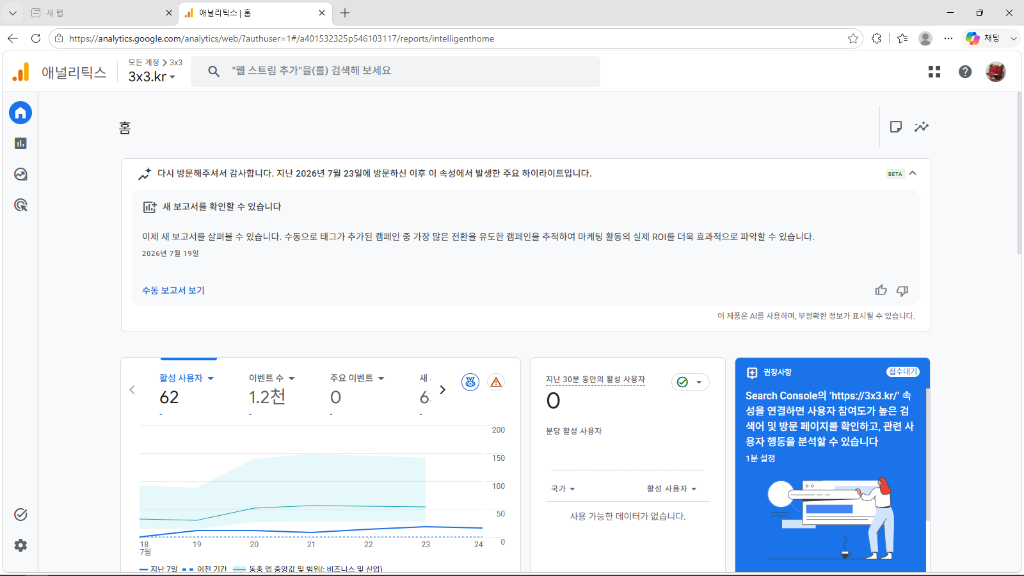Open the Admin gear icon
This screenshot has height=576, width=1024.
20,545
